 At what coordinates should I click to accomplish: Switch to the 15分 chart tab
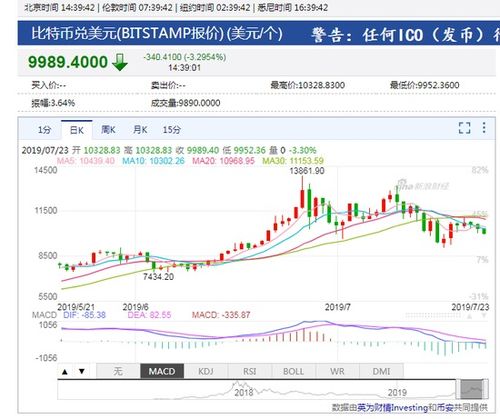(x=172, y=130)
